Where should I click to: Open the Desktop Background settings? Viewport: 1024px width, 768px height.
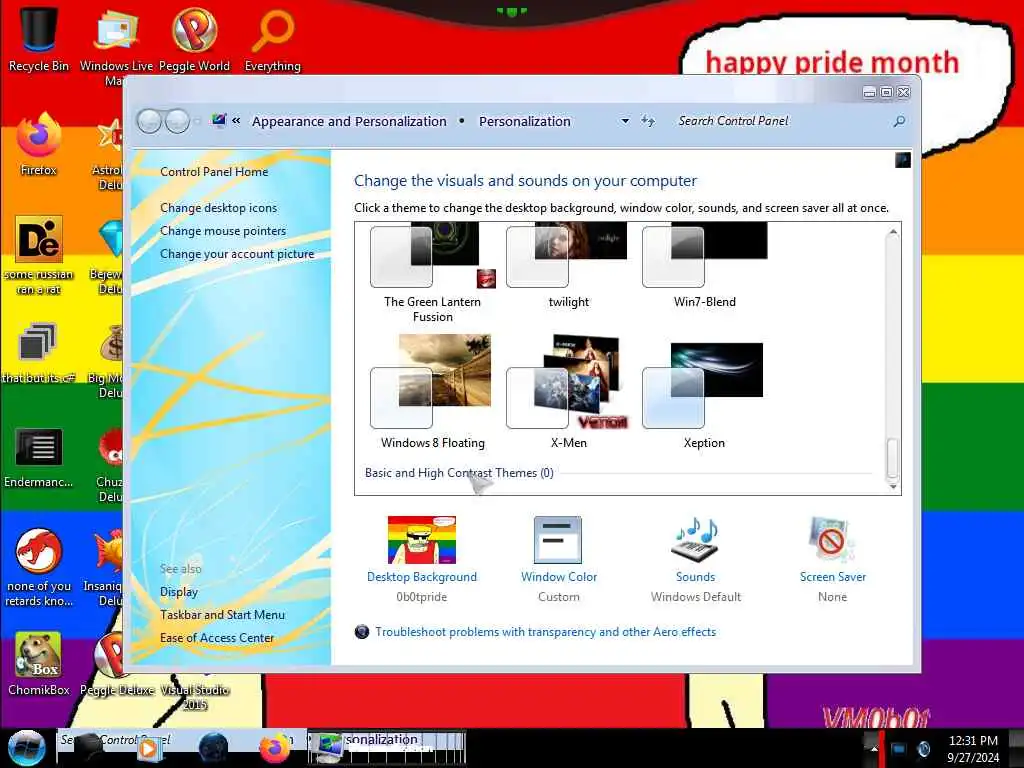pos(422,559)
